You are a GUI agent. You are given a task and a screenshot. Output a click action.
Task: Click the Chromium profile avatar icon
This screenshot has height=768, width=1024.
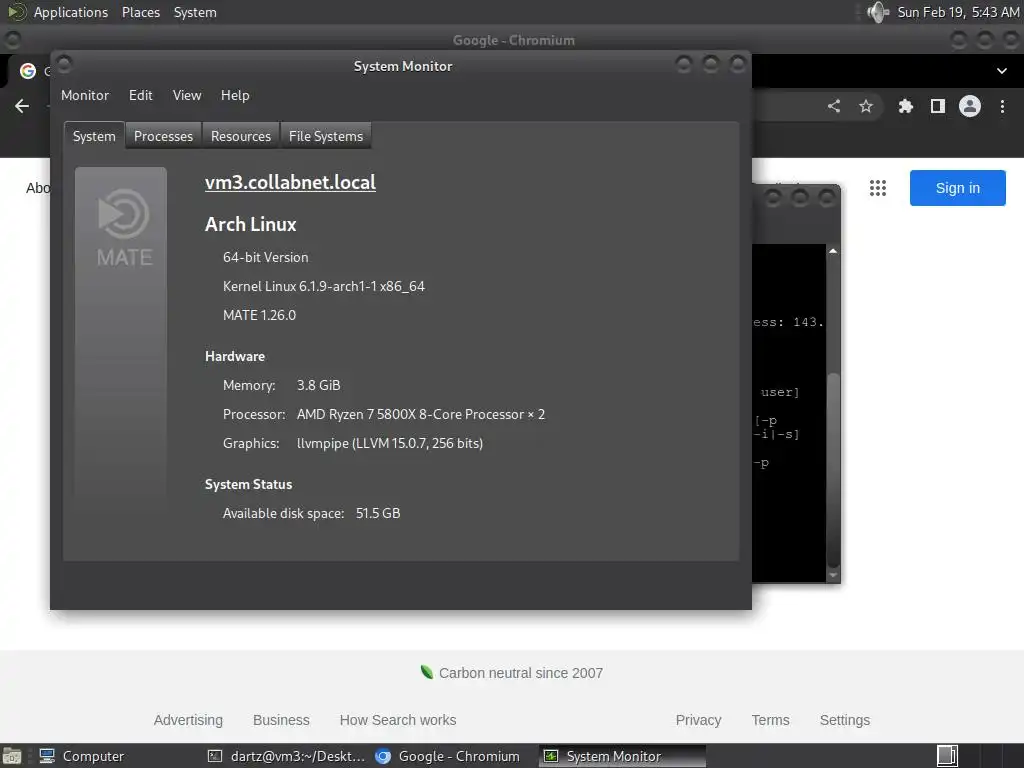[x=970, y=106]
